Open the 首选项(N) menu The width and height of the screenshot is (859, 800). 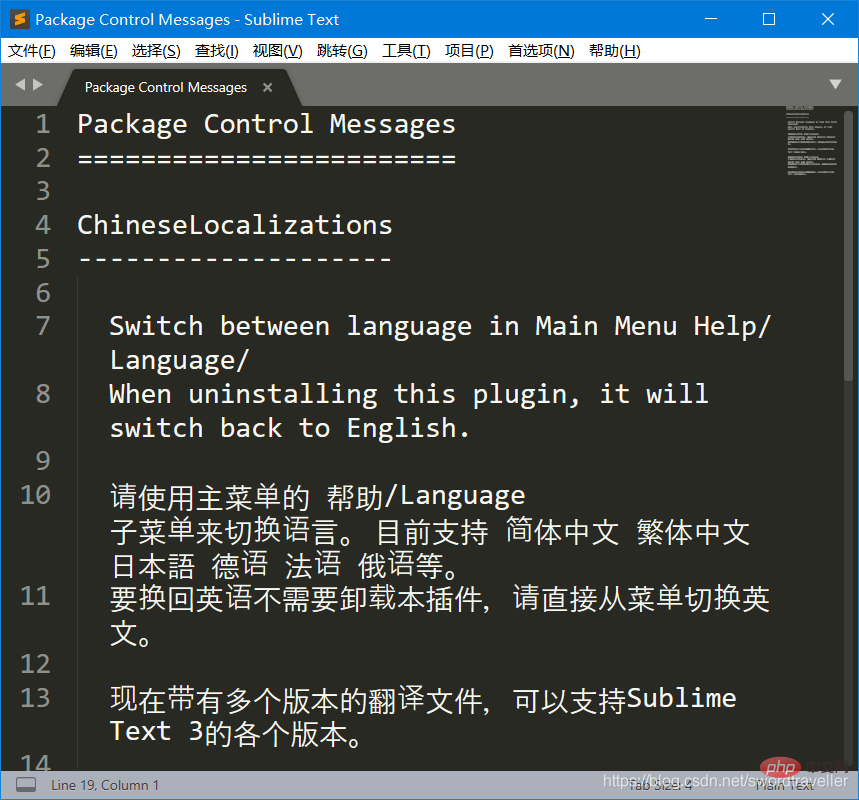pyautogui.click(x=541, y=51)
